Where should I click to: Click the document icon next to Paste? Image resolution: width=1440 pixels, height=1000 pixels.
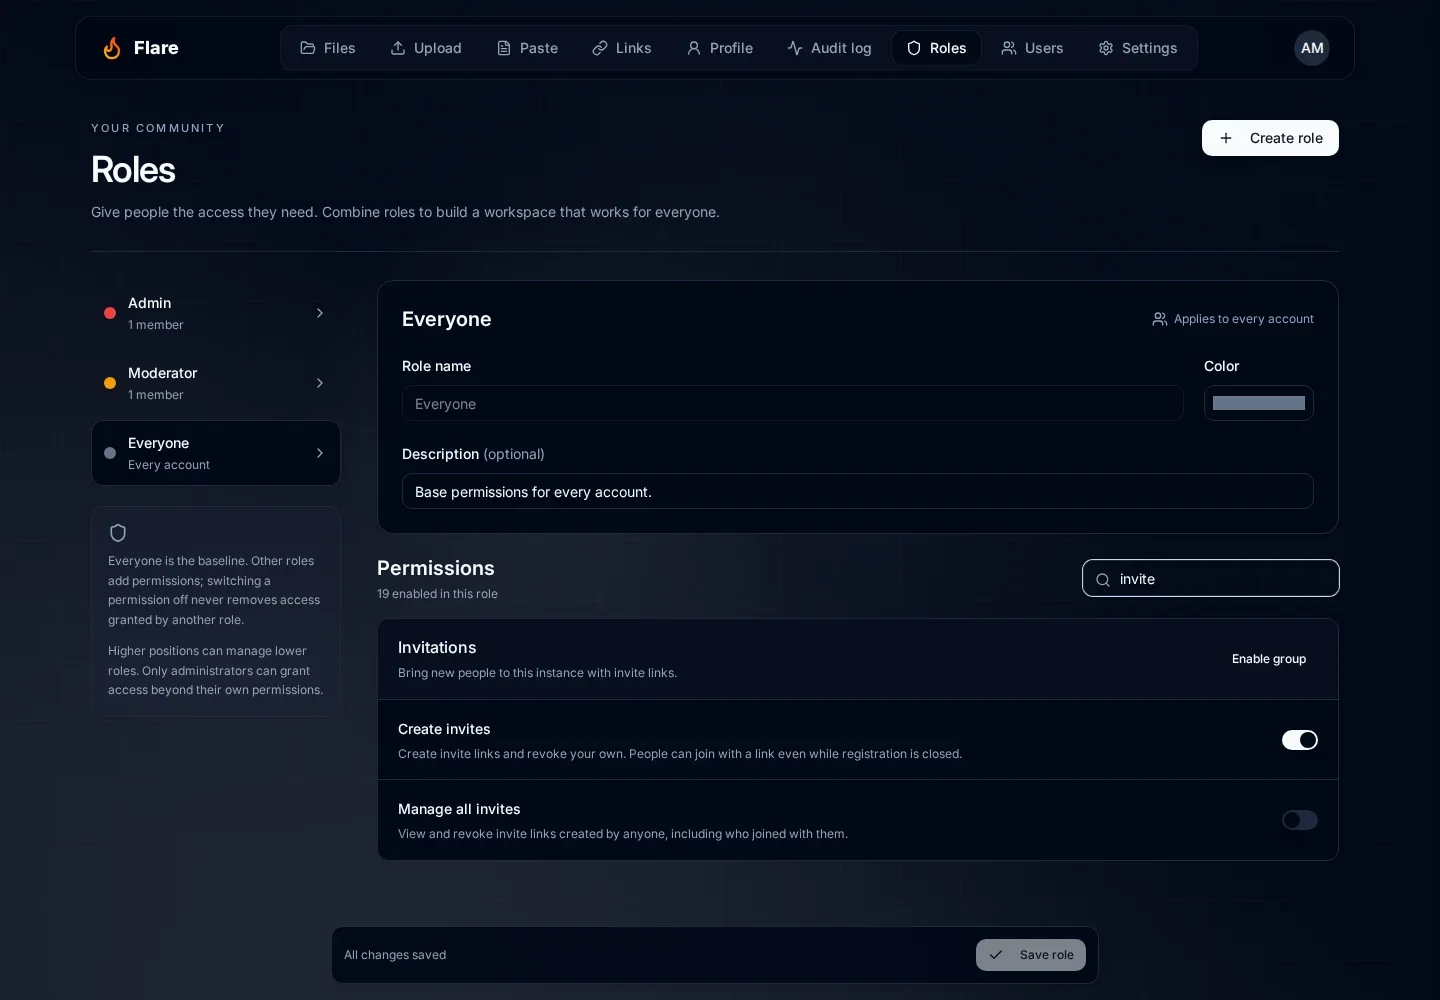(x=504, y=48)
